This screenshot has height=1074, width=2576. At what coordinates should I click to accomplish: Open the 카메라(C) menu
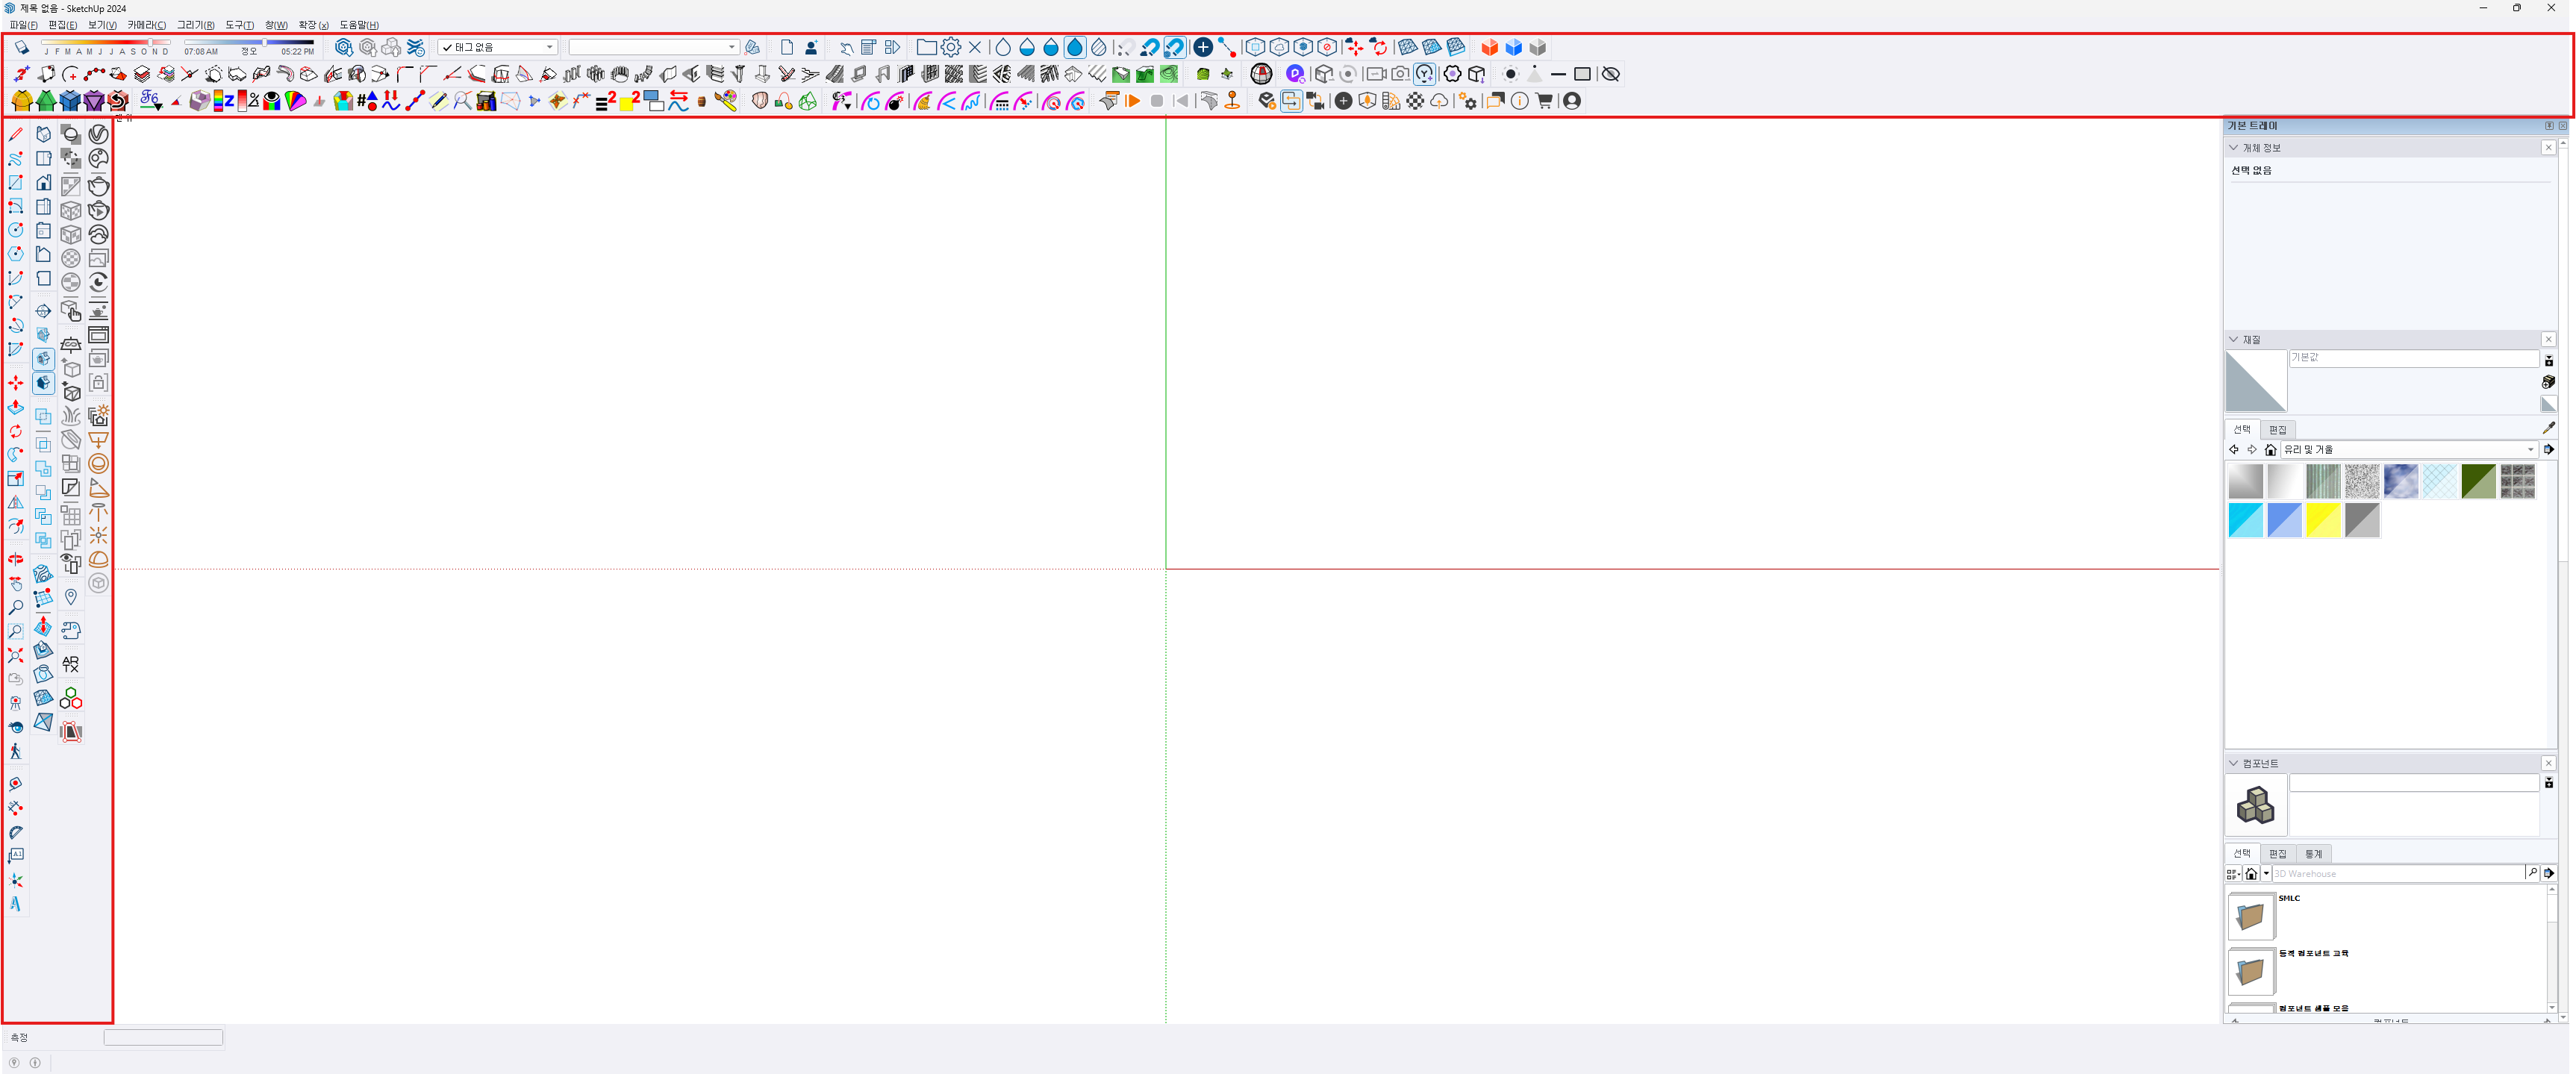(x=146, y=25)
